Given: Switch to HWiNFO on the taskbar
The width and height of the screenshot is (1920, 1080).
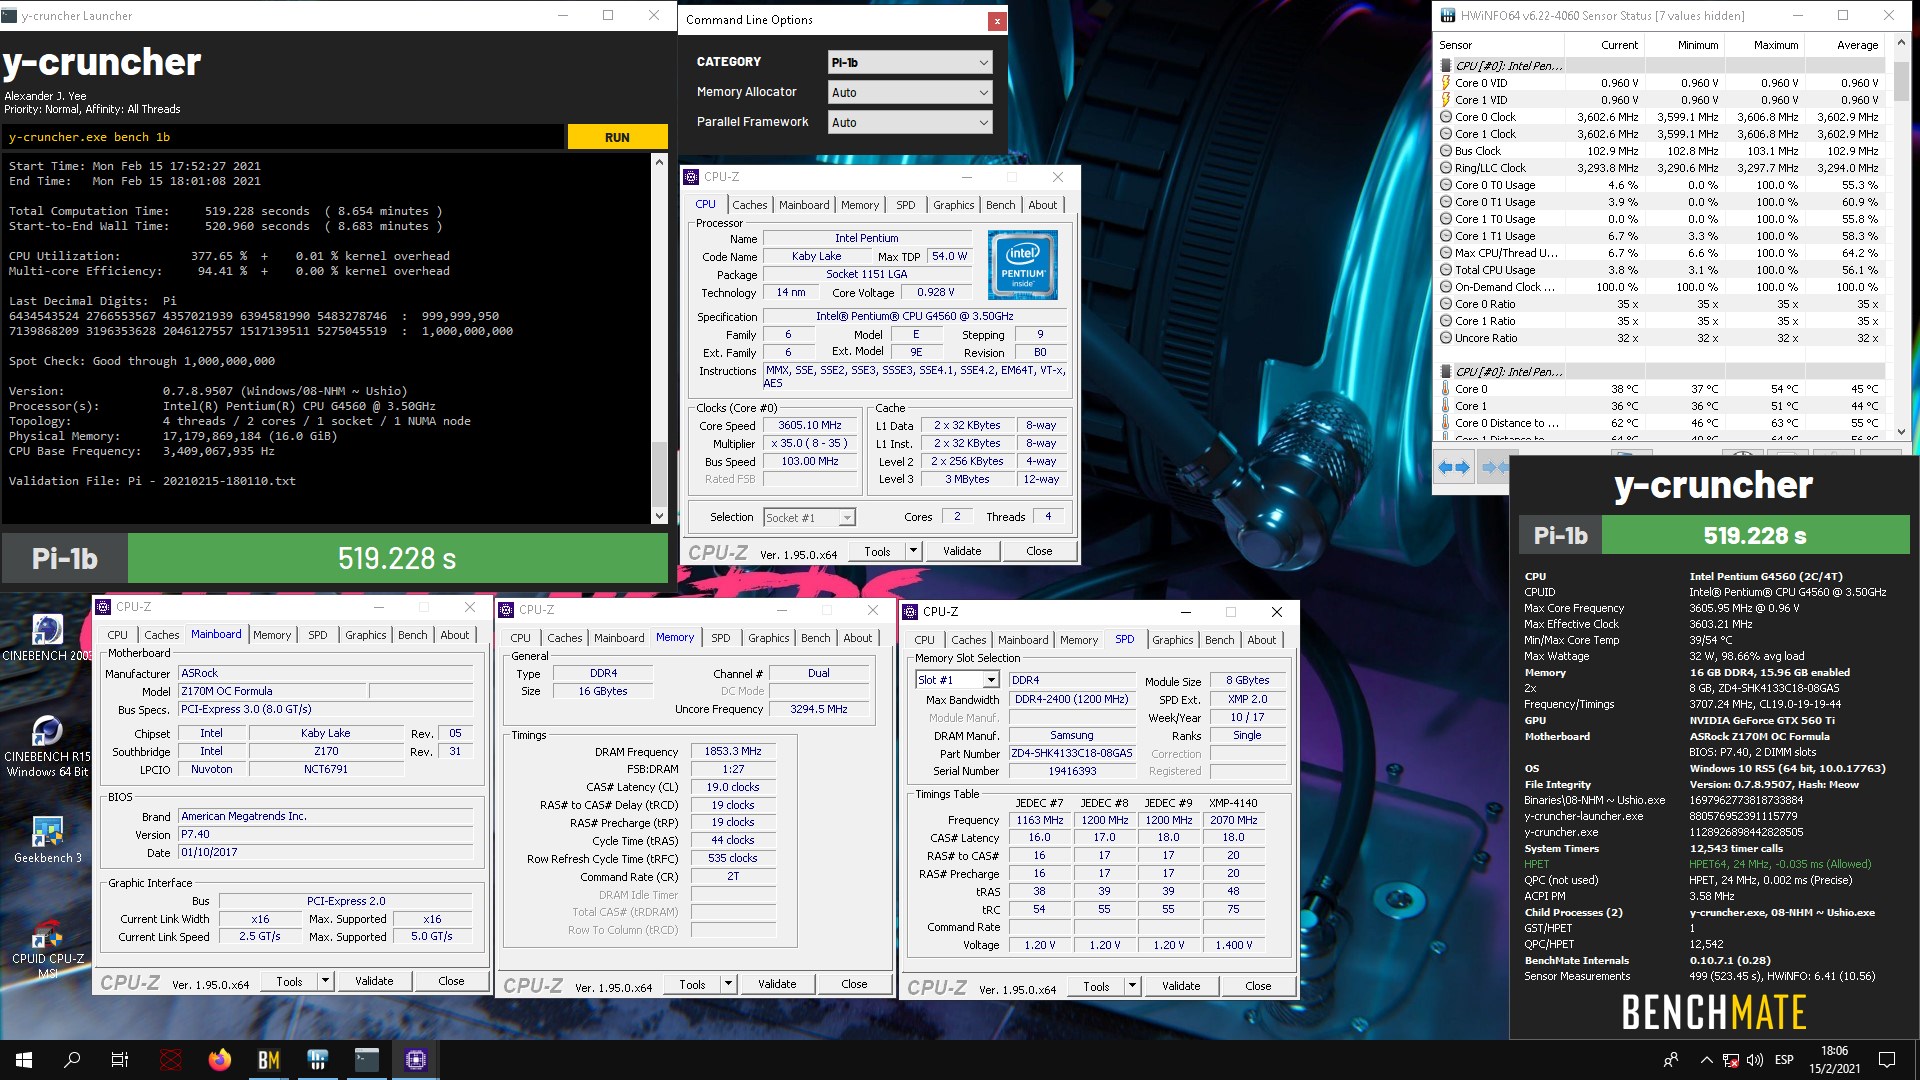Looking at the screenshot, I should (318, 1060).
